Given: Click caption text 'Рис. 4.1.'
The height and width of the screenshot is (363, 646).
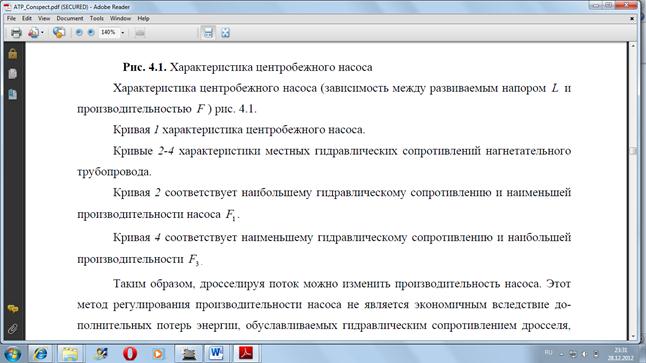Looking at the screenshot, I should [145, 67].
